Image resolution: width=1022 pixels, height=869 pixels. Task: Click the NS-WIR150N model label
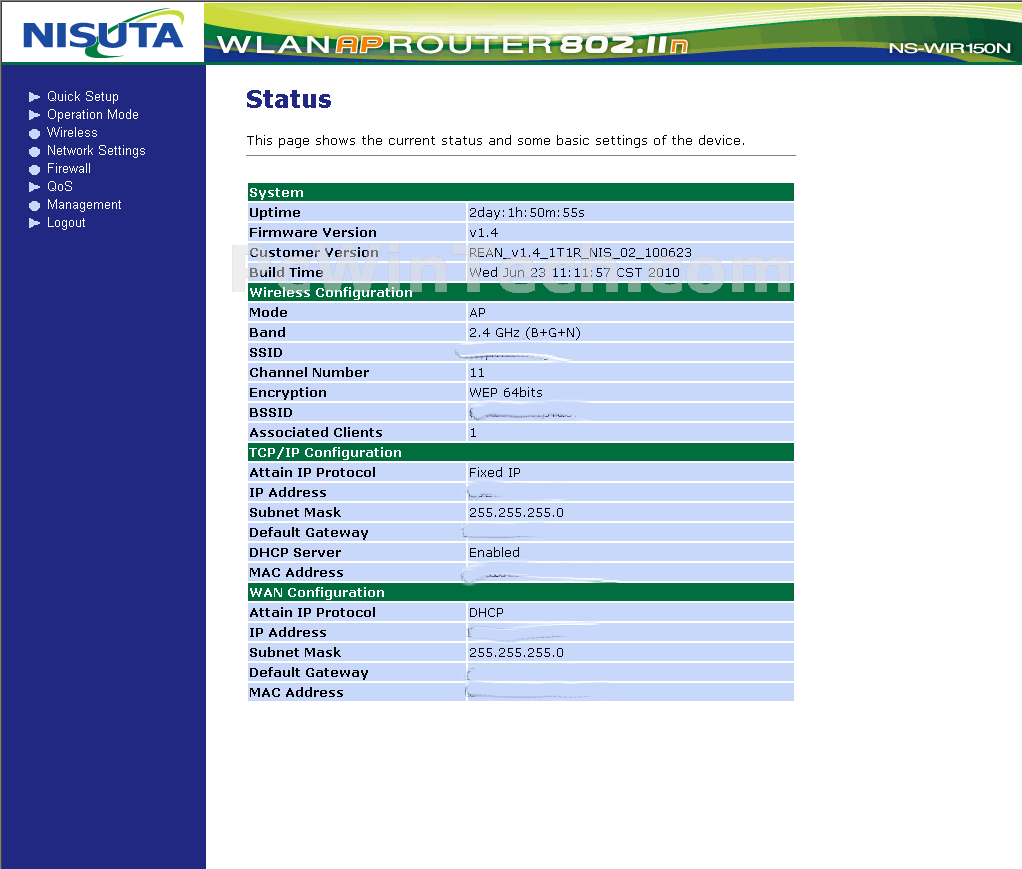[949, 48]
